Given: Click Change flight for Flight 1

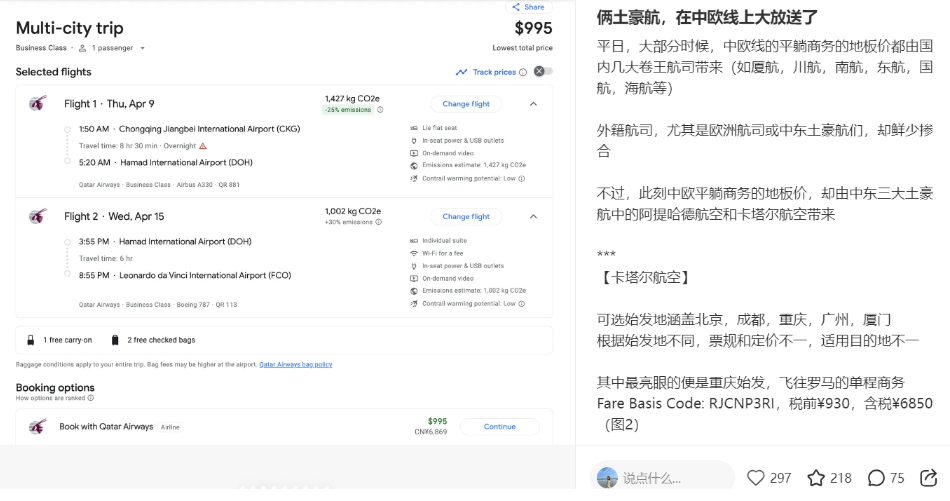Looking at the screenshot, I should 466,104.
